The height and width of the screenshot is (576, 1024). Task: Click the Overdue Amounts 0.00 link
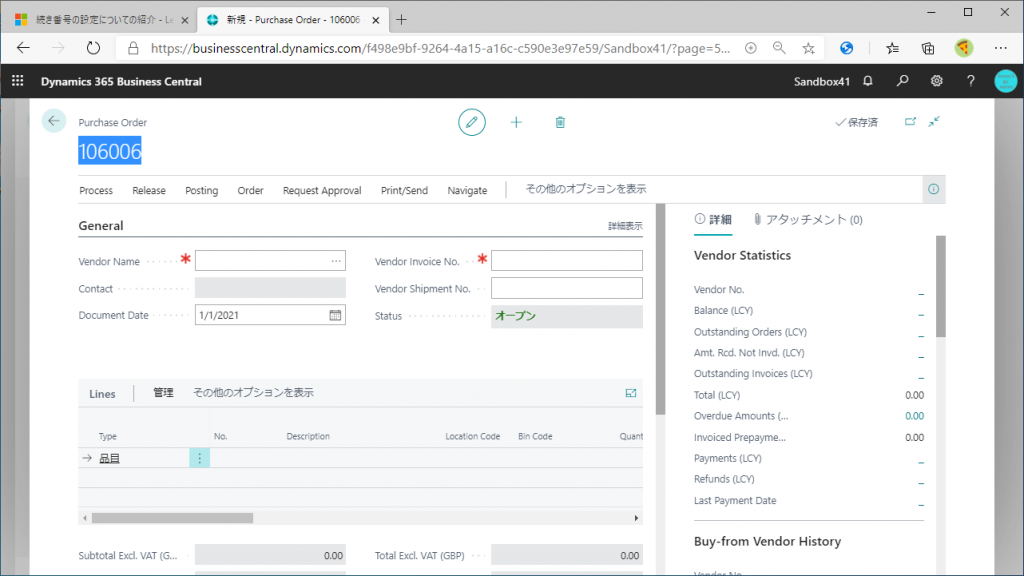(914, 416)
